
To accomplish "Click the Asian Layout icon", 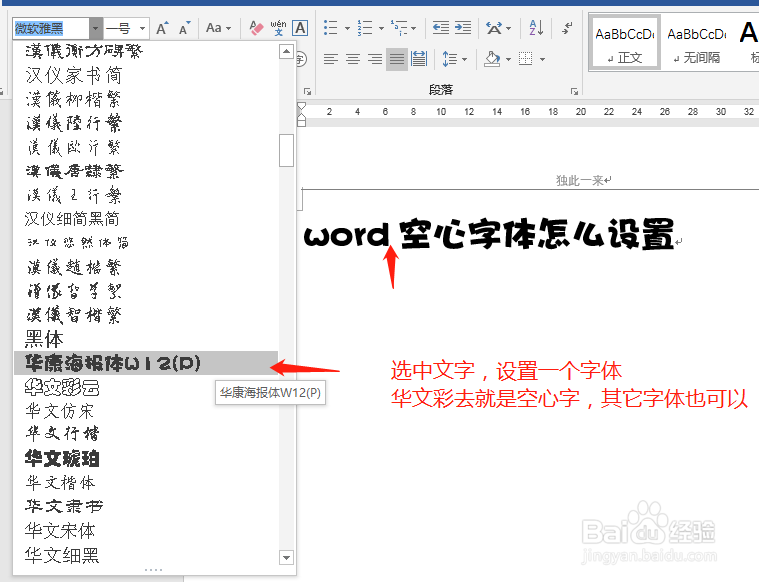I will point(494,28).
